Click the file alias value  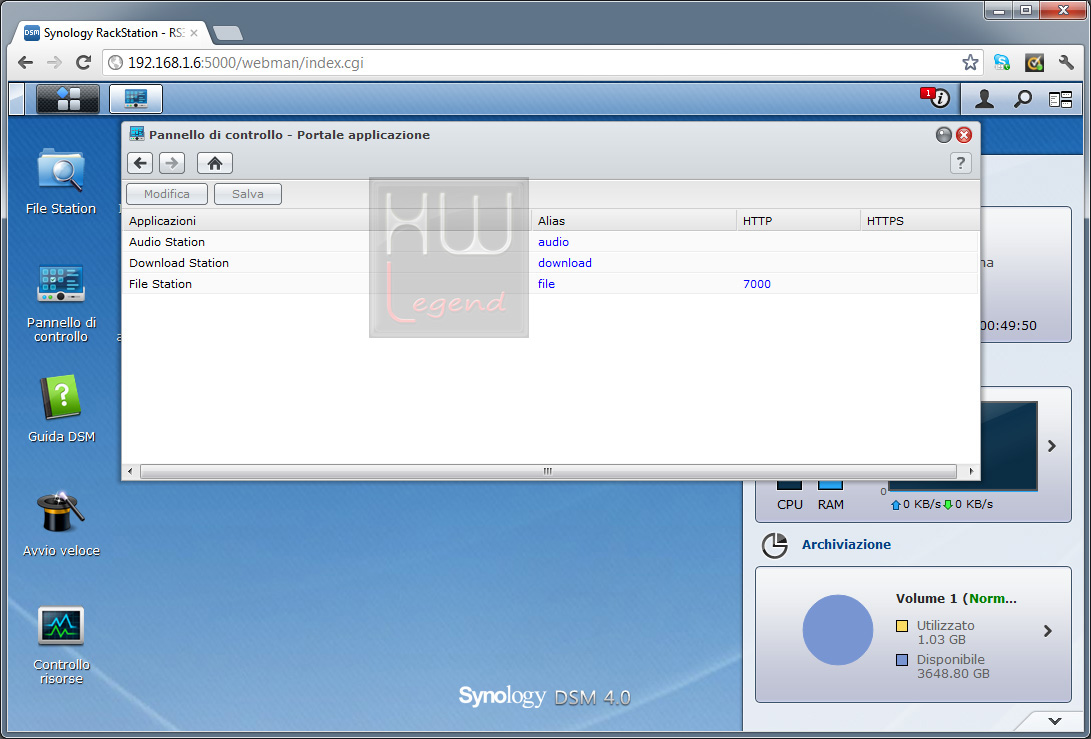point(546,283)
